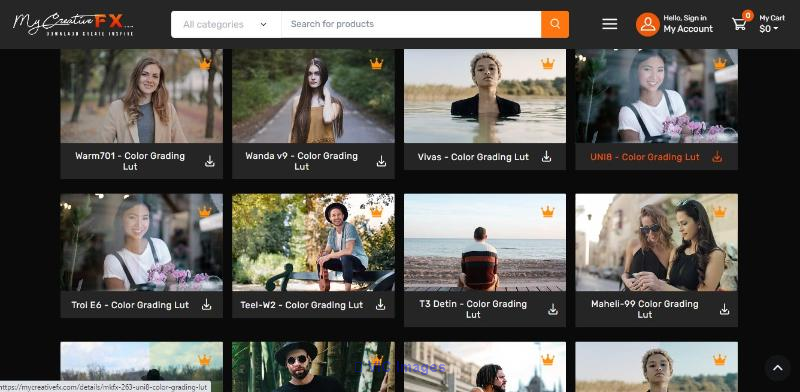800x392 pixels.
Task: Click crown badge on Troi E6 thumbnail
Action: 205,211
